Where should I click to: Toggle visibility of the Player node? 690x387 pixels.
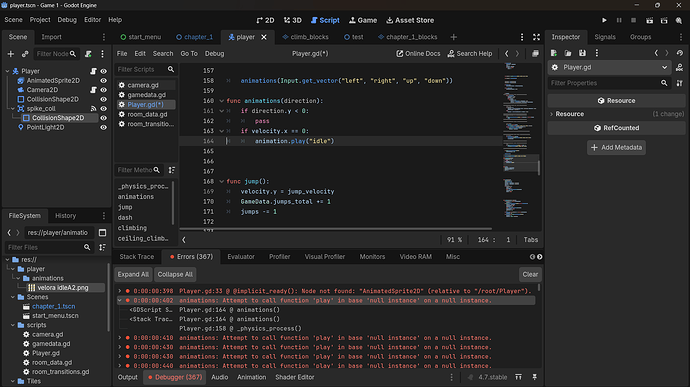click(103, 71)
